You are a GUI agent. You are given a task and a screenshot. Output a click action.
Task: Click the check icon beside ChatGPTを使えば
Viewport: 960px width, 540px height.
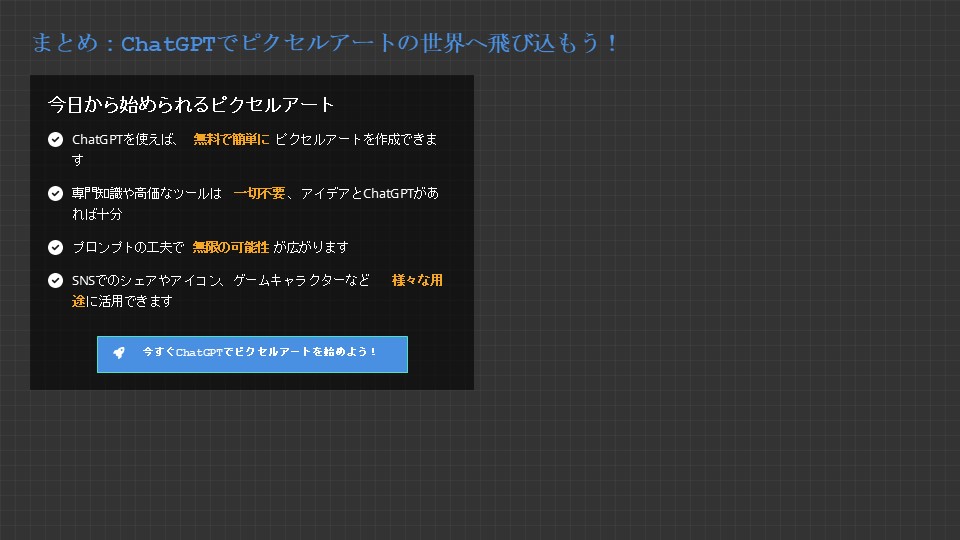pos(55,140)
